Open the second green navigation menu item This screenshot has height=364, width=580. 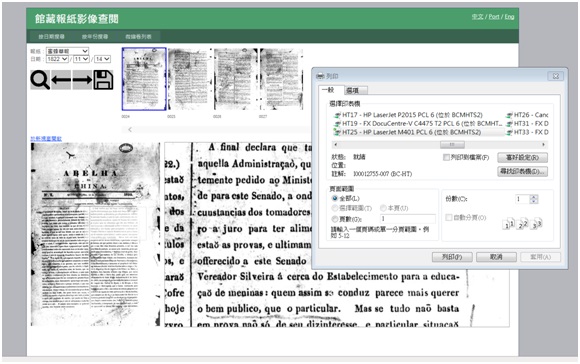click(x=95, y=37)
